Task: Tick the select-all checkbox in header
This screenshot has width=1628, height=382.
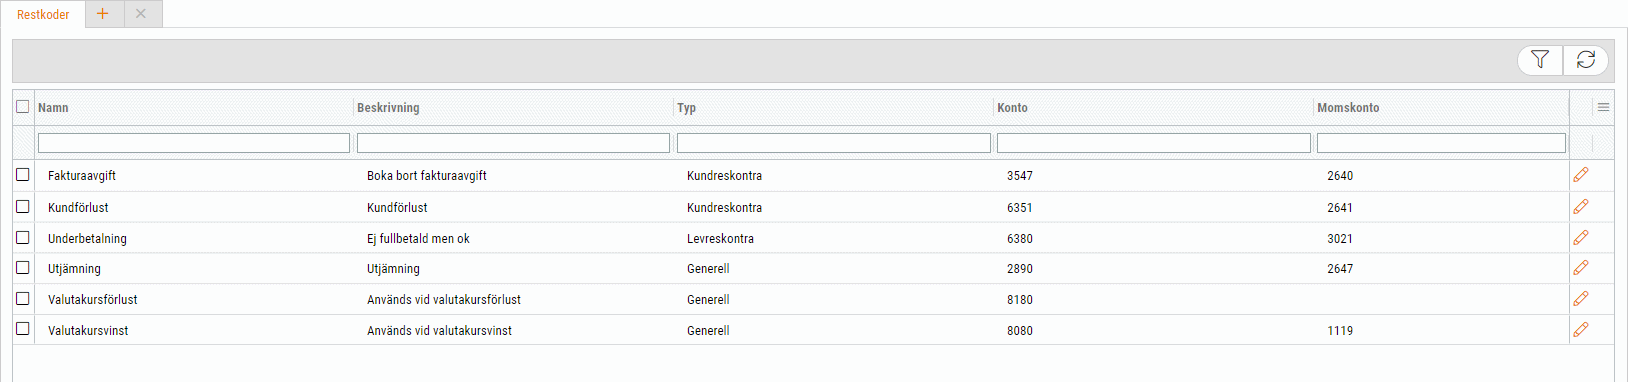Action: coord(22,106)
